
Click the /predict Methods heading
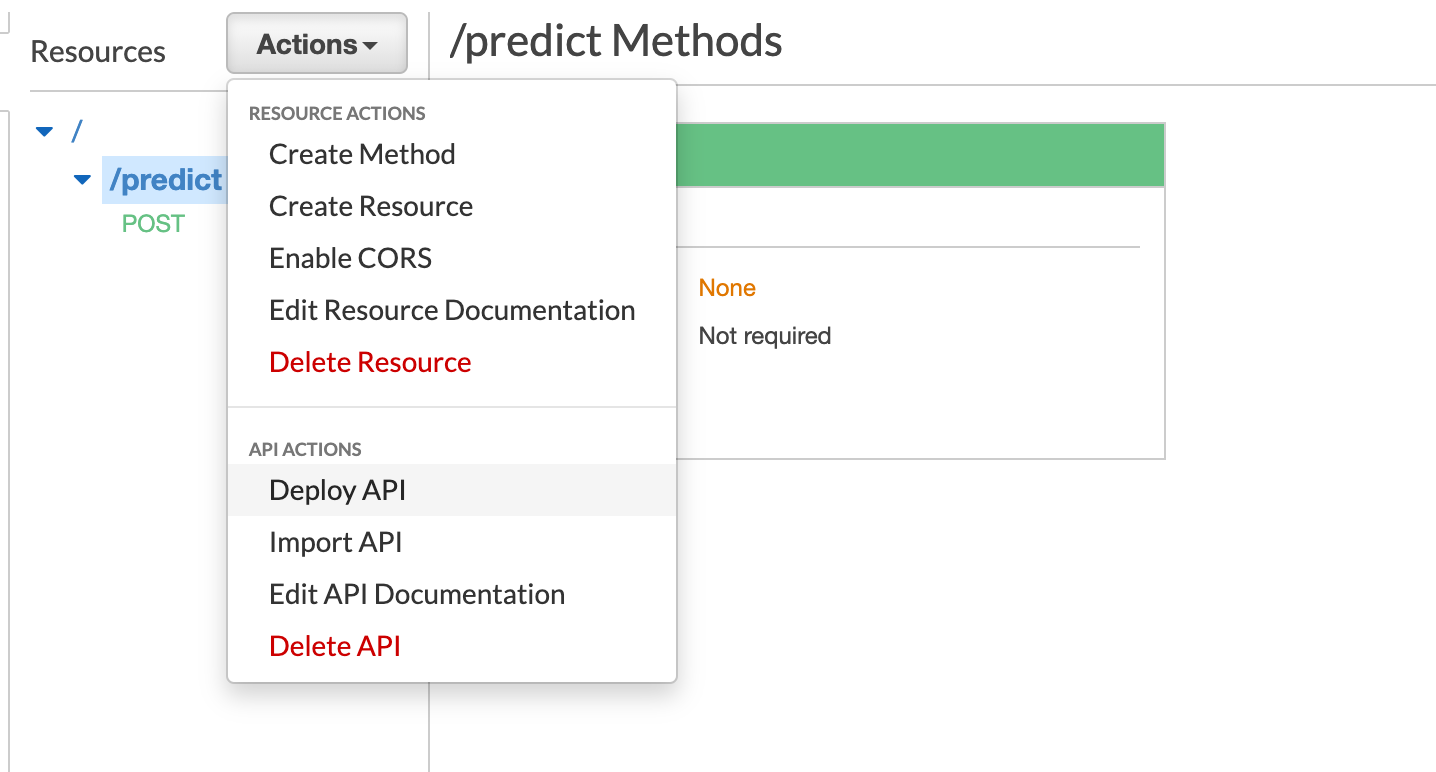click(616, 42)
